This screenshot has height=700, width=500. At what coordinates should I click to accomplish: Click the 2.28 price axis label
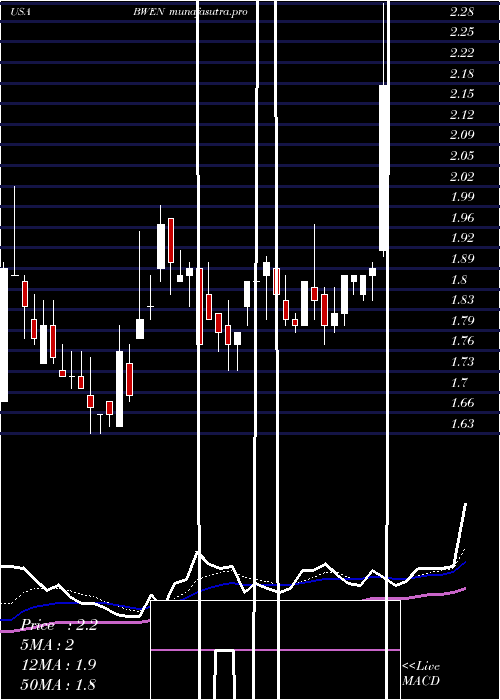(462, 12)
